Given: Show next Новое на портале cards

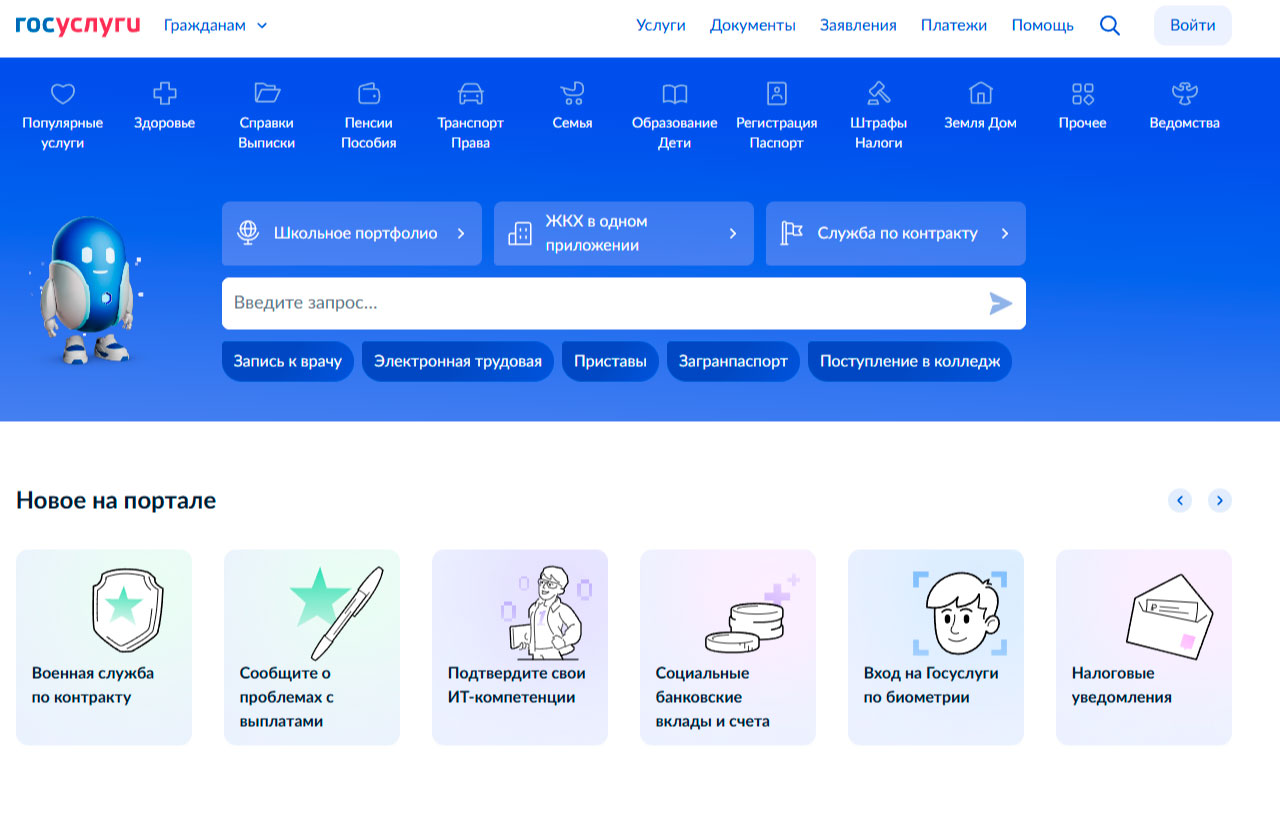Looking at the screenshot, I should [1220, 500].
